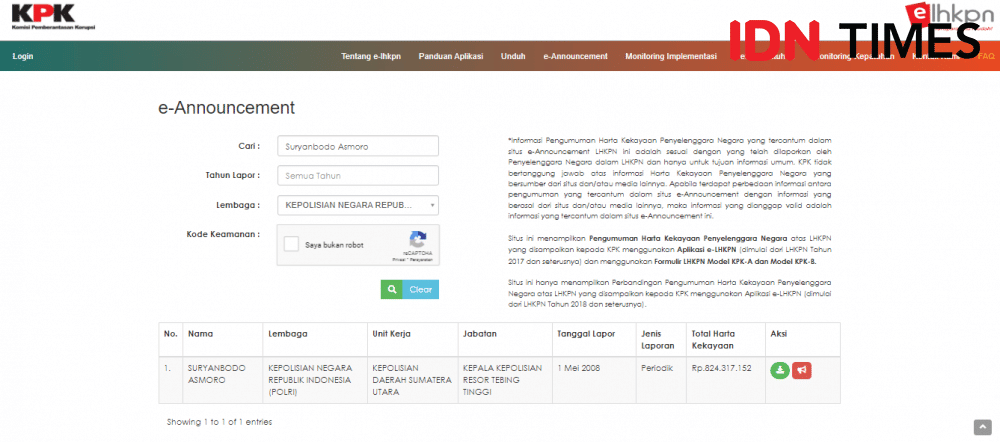This screenshot has height=442, width=1000.
Task: Click the e-lhkpn logo at top right
Action: 953,14
